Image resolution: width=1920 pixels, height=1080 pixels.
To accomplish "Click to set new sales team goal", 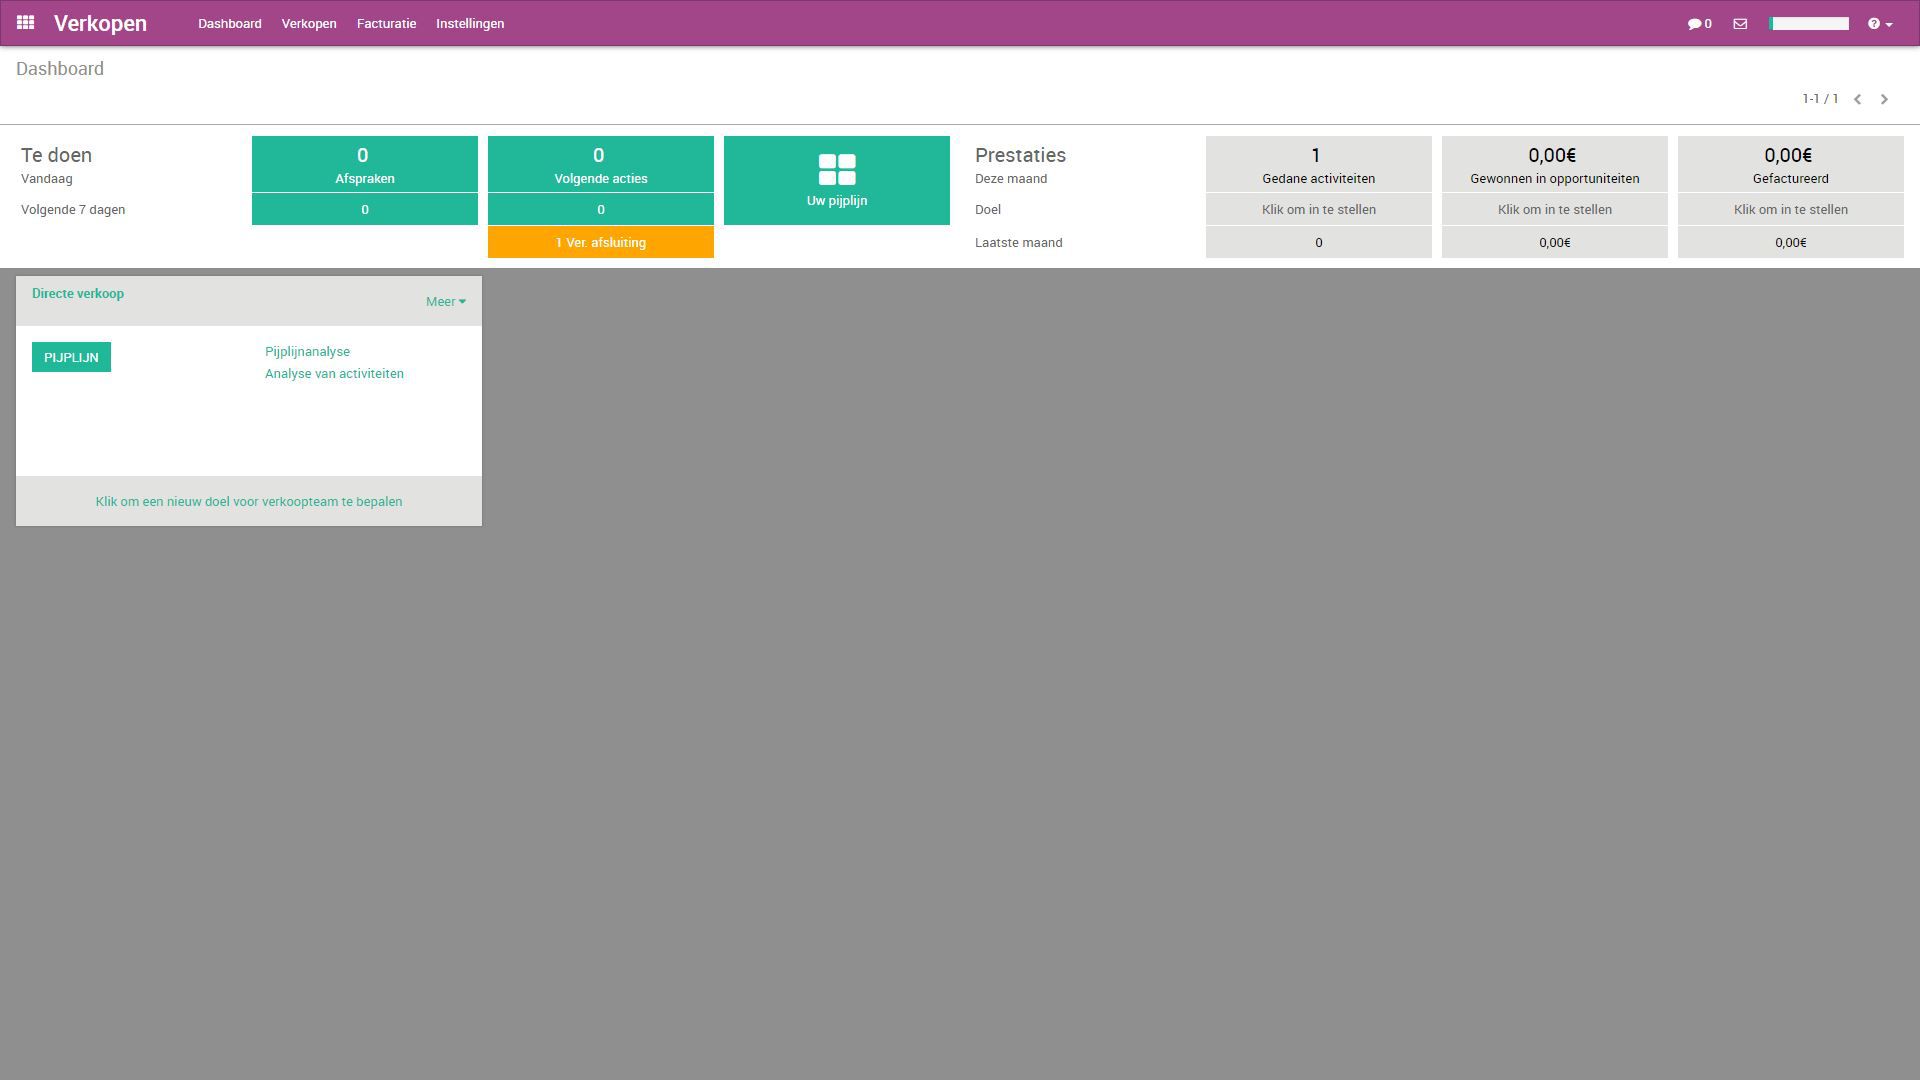I will [x=248, y=501].
